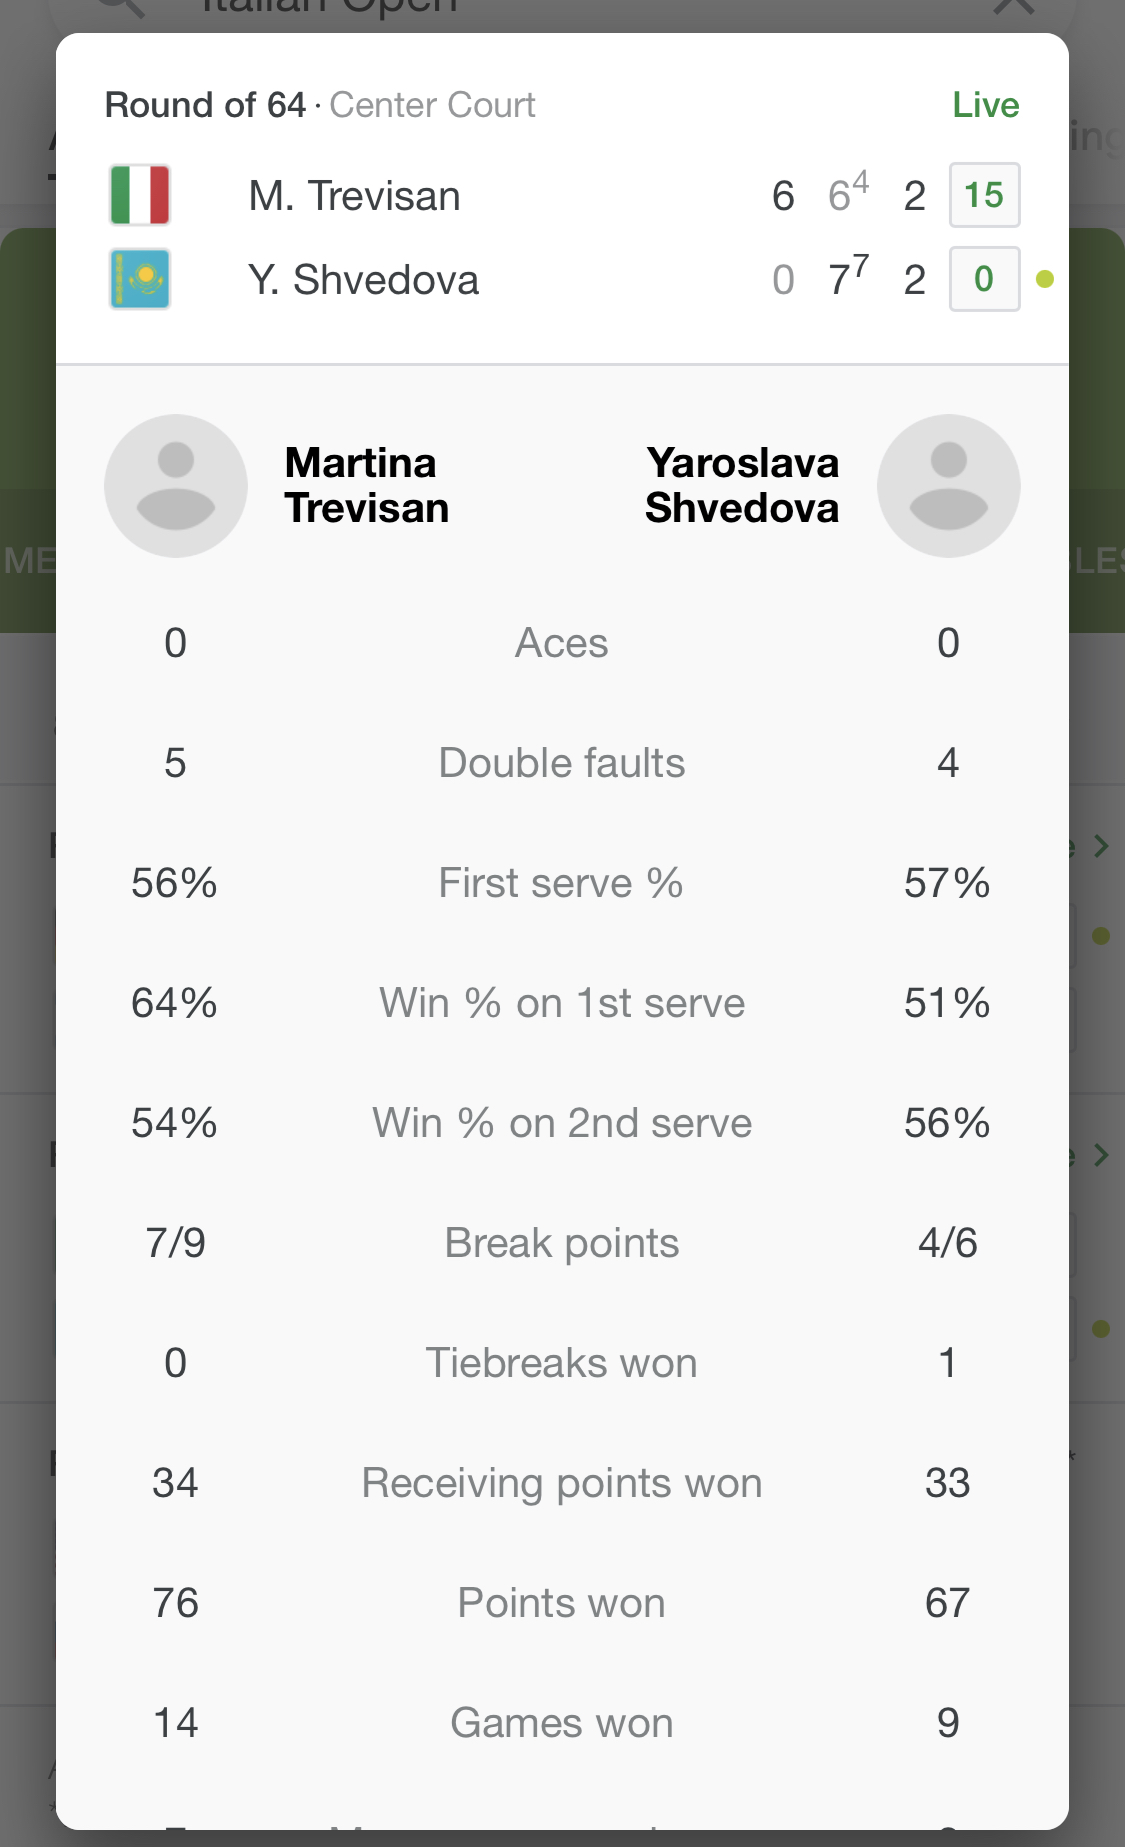Tap the Martina Trevisan stats header name
Screen dimensions: 1125x1847
366,485
